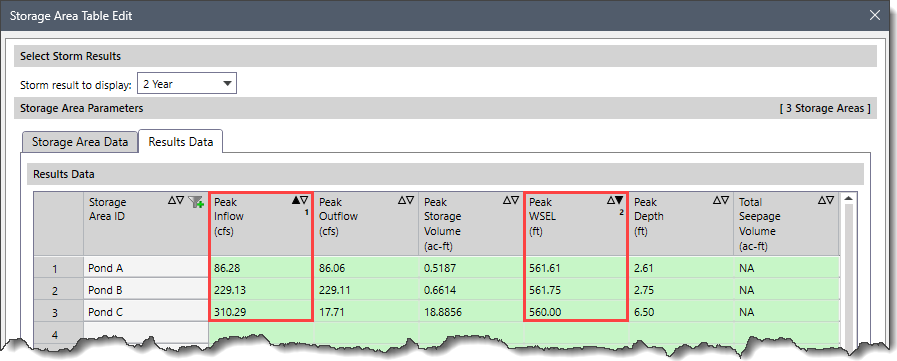
Task: Click ascending sort triangle in Peak Inflow header
Action: tap(296, 200)
